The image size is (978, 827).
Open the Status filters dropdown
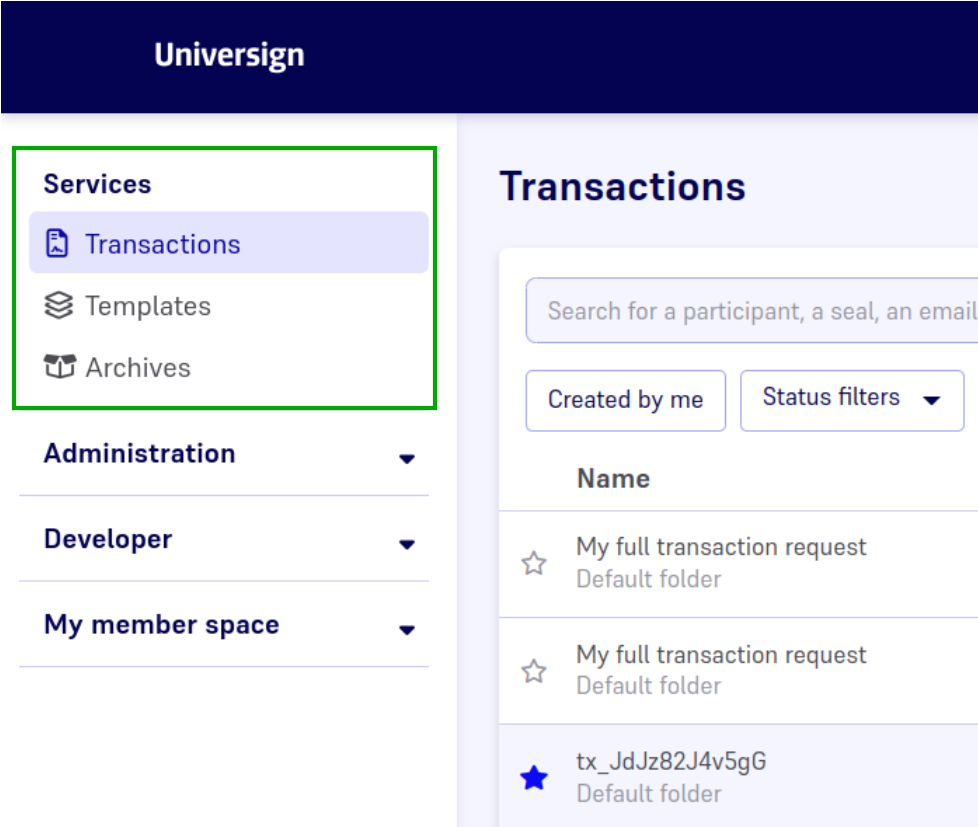(851, 399)
